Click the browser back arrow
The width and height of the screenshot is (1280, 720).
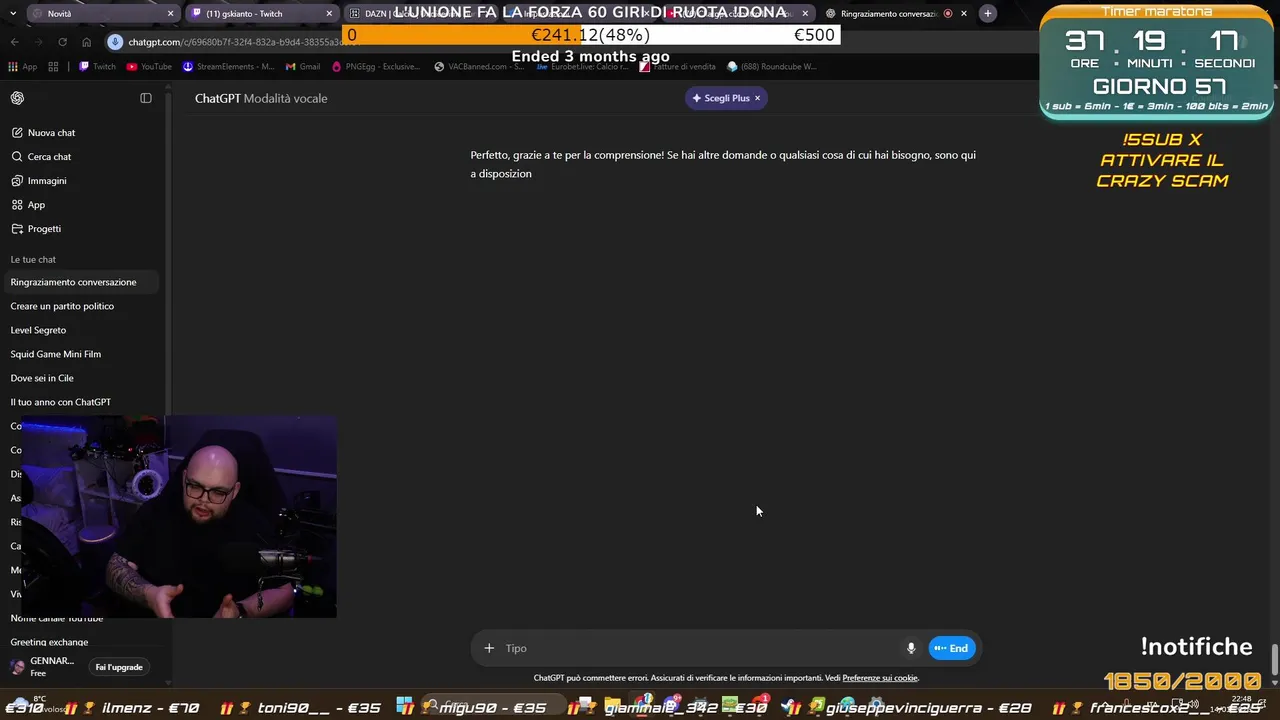click(14, 42)
